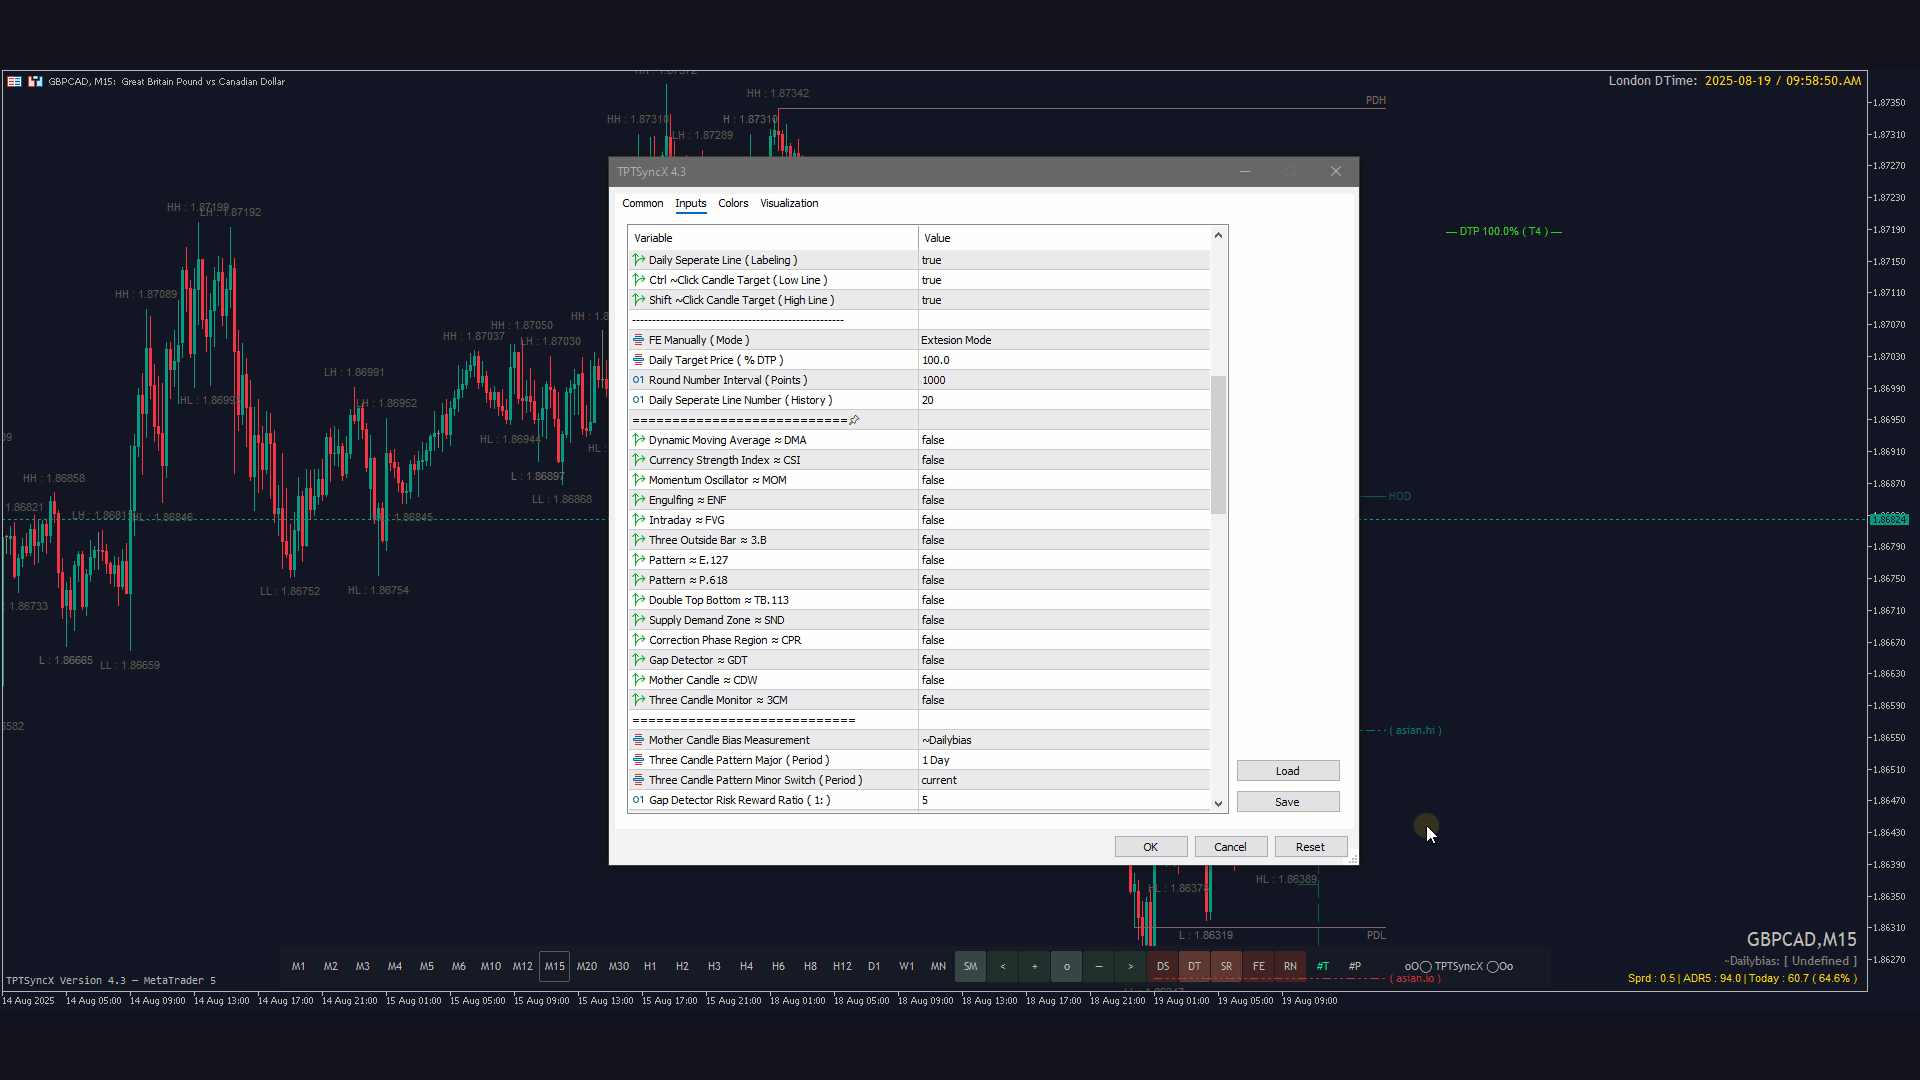Toggle Engulfing ≈ ENF value
This screenshot has height=1080, width=1920.
pyautogui.click(x=1064, y=500)
